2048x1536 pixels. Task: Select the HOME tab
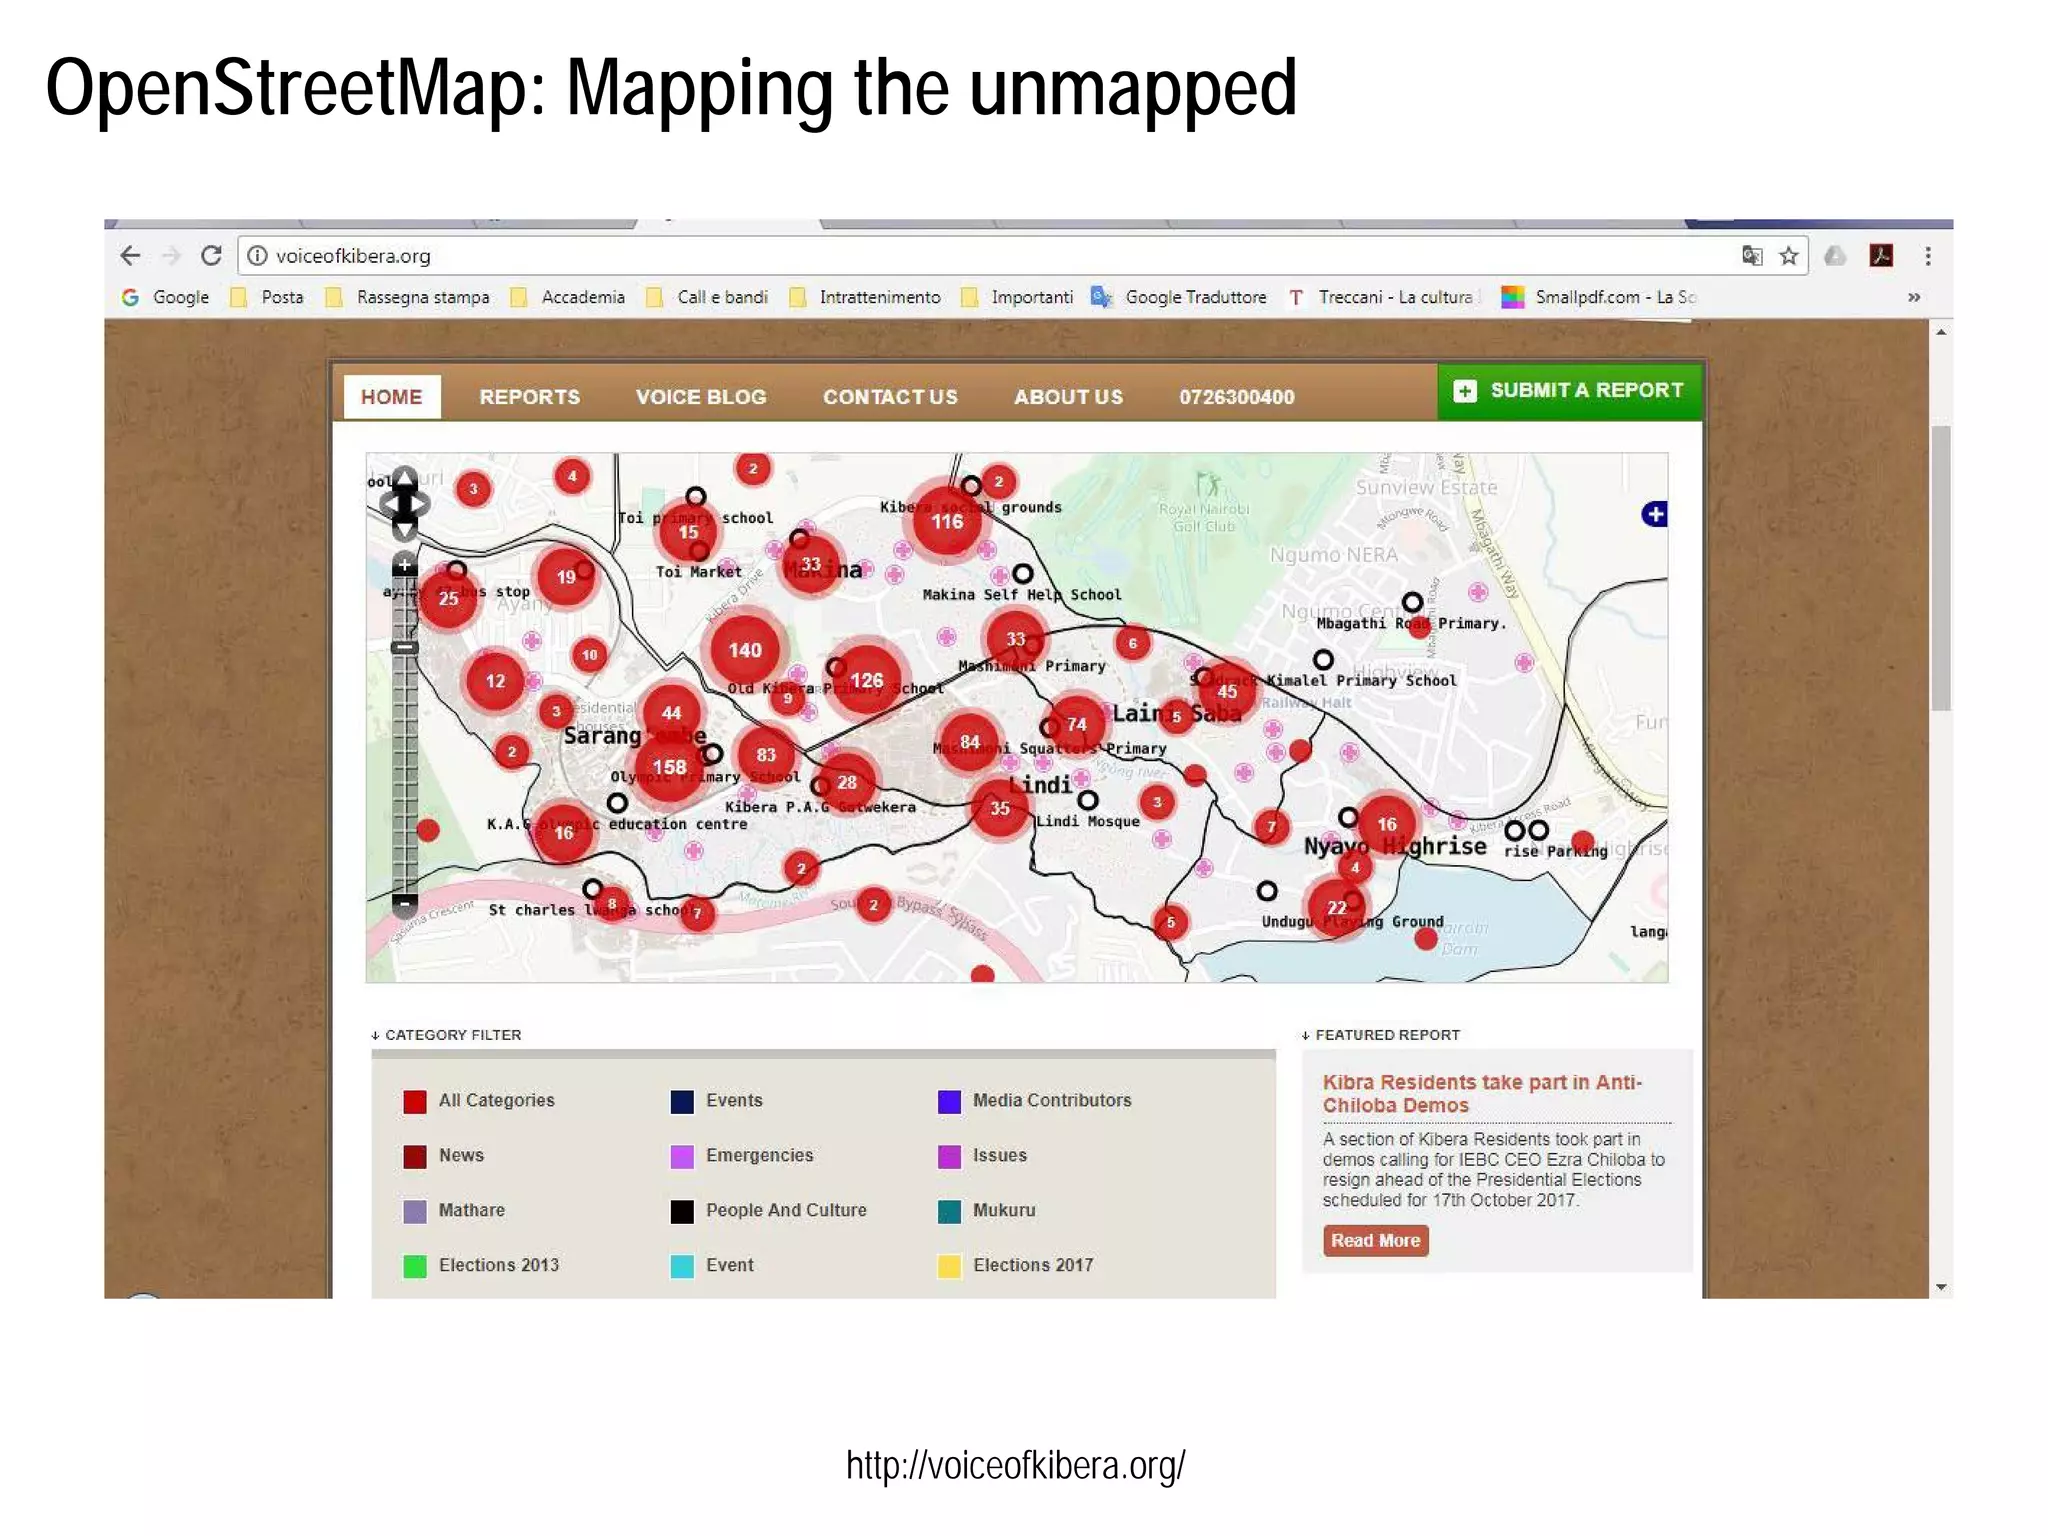pos(392,397)
